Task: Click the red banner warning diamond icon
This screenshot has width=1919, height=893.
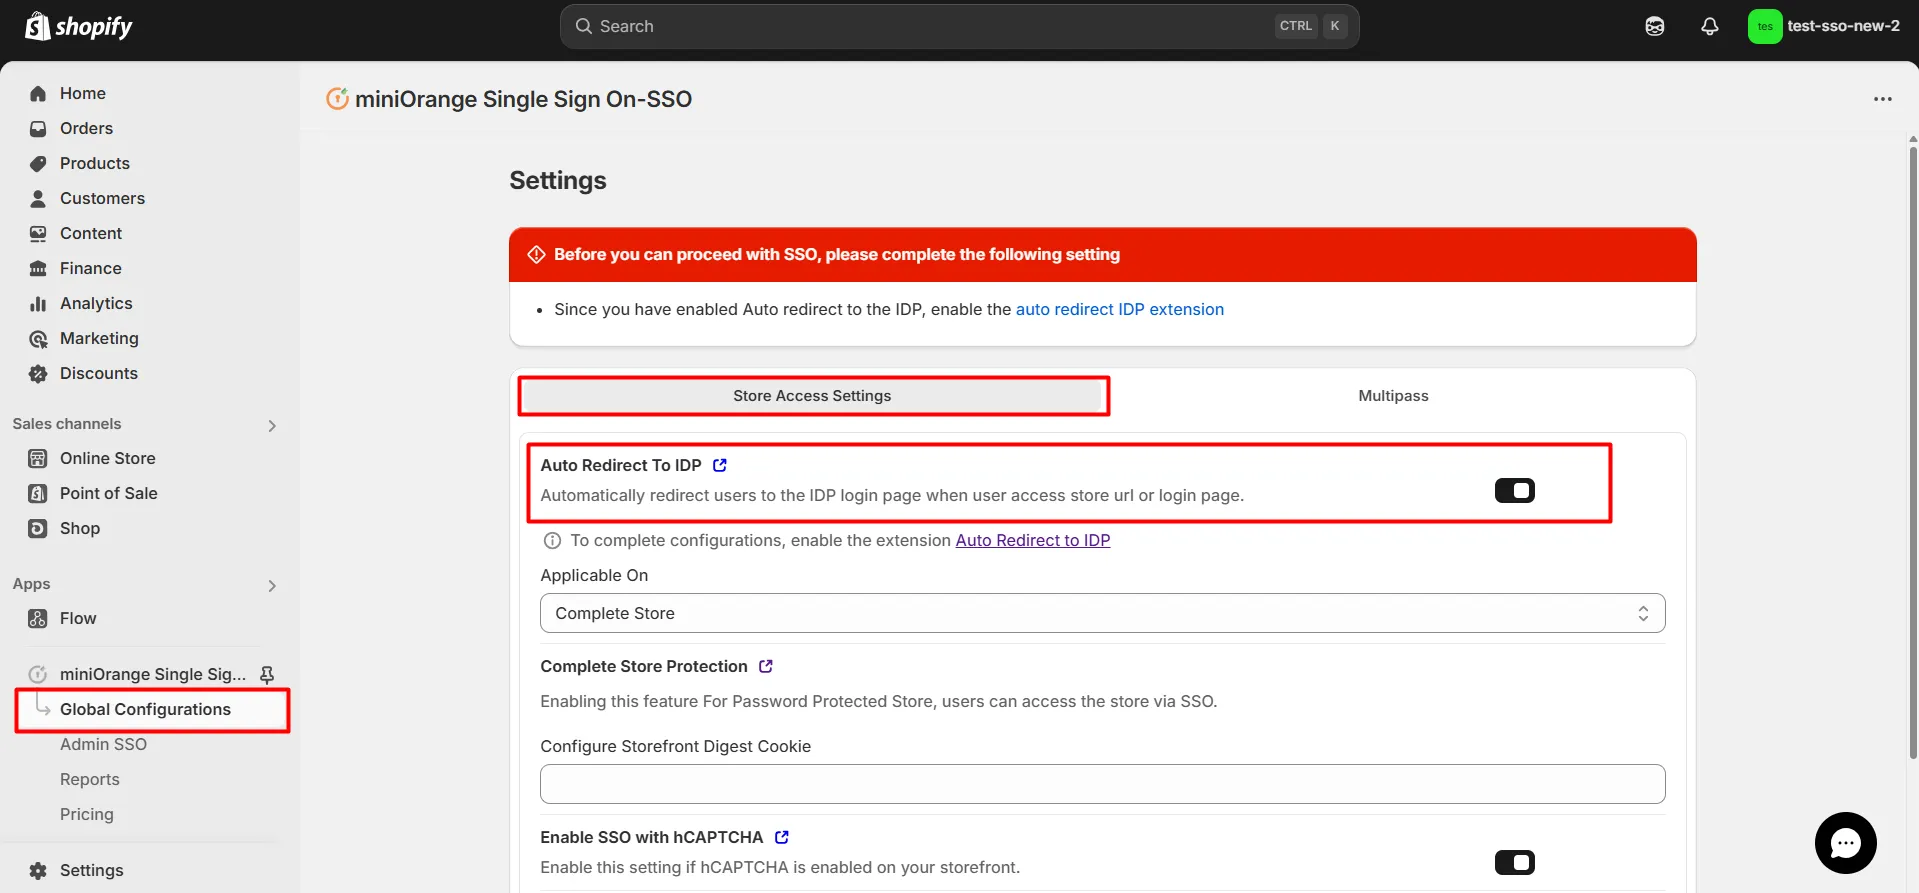Action: click(536, 254)
